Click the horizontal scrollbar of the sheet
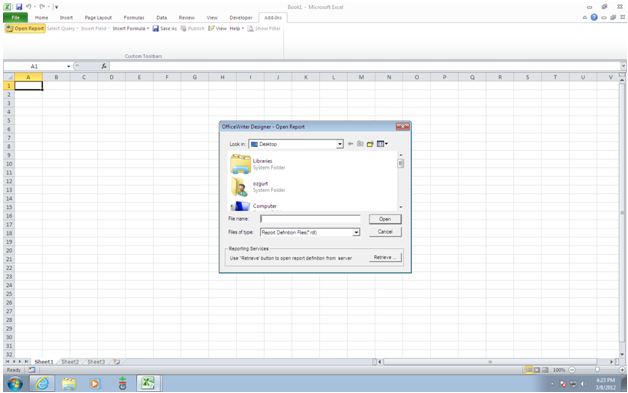Screen dimensions: 628x393 click(x=490, y=362)
